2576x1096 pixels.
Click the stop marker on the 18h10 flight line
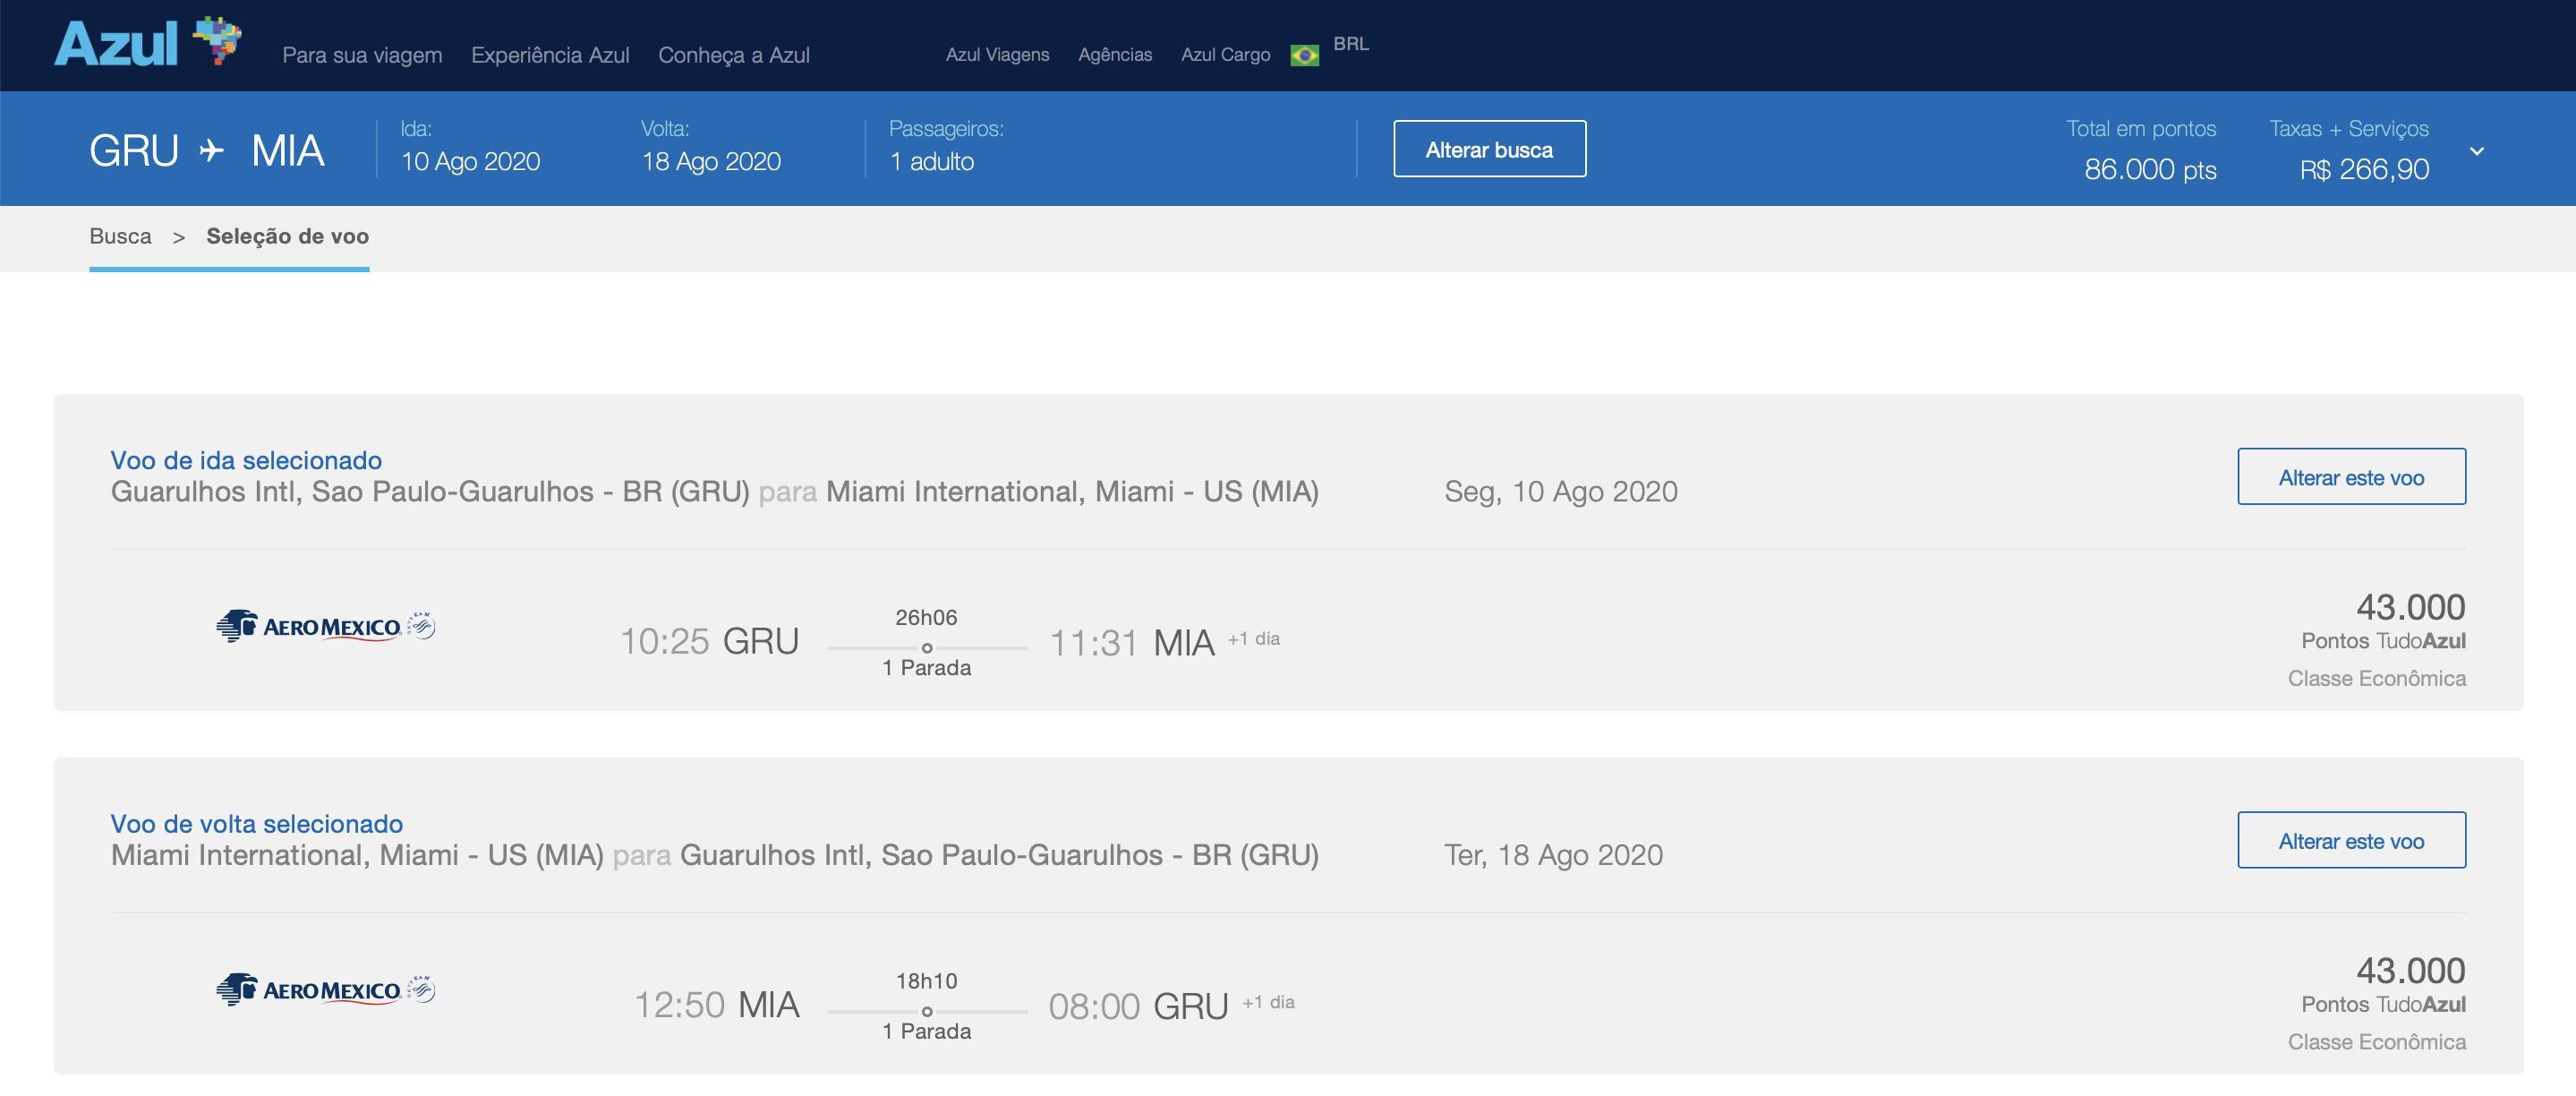click(927, 1011)
